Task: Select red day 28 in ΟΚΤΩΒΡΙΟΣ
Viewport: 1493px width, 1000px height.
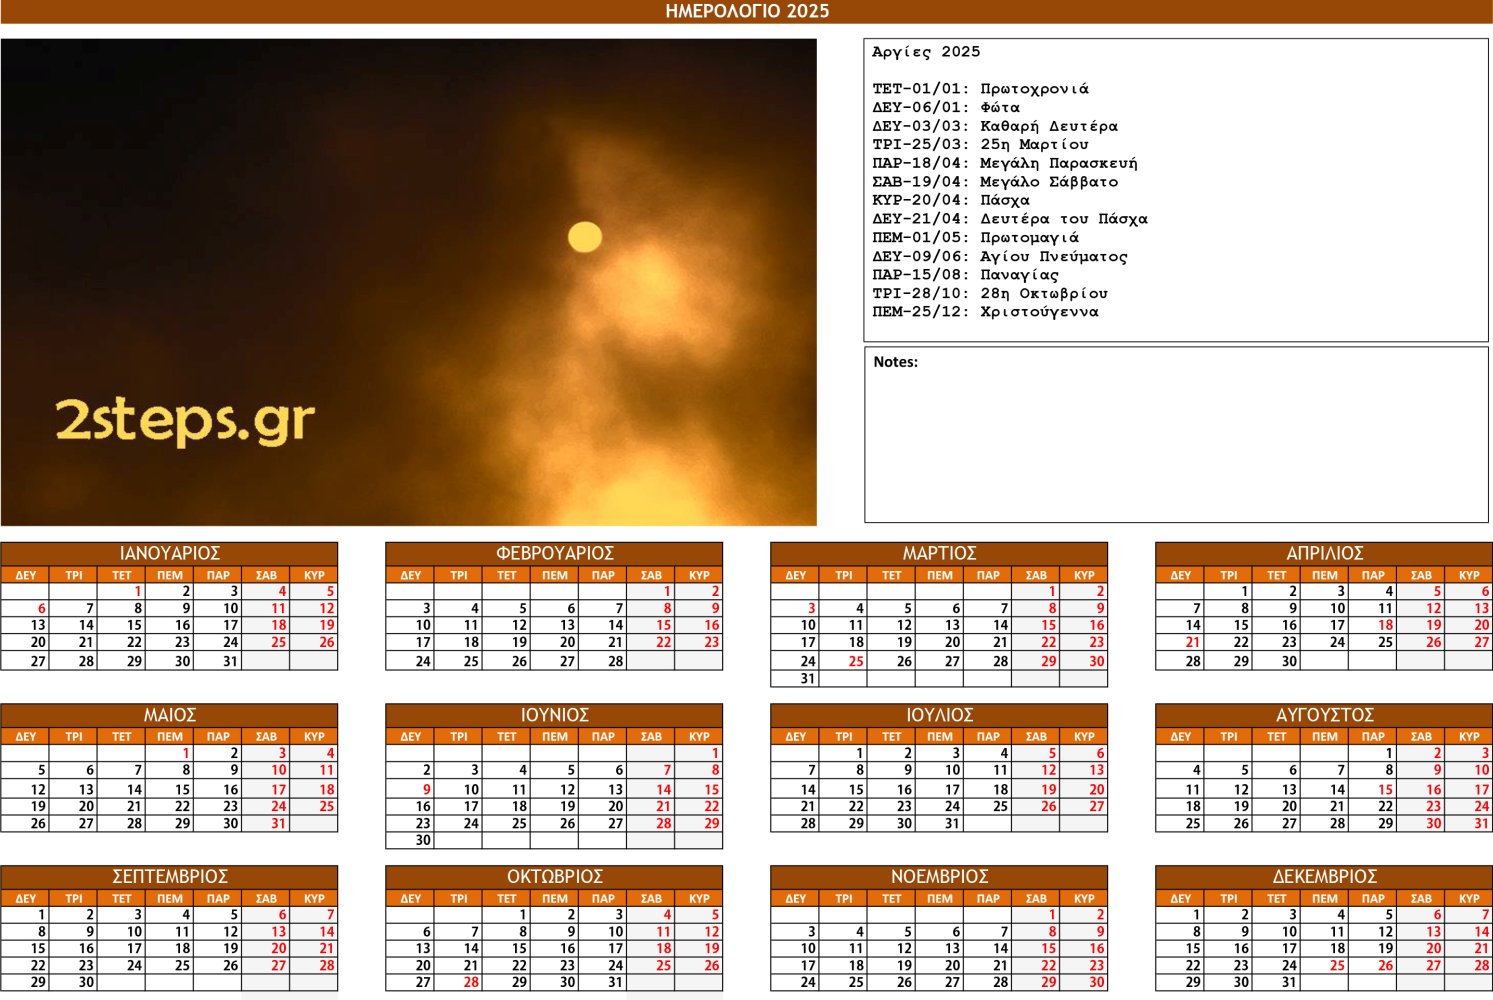Action: click(x=458, y=983)
